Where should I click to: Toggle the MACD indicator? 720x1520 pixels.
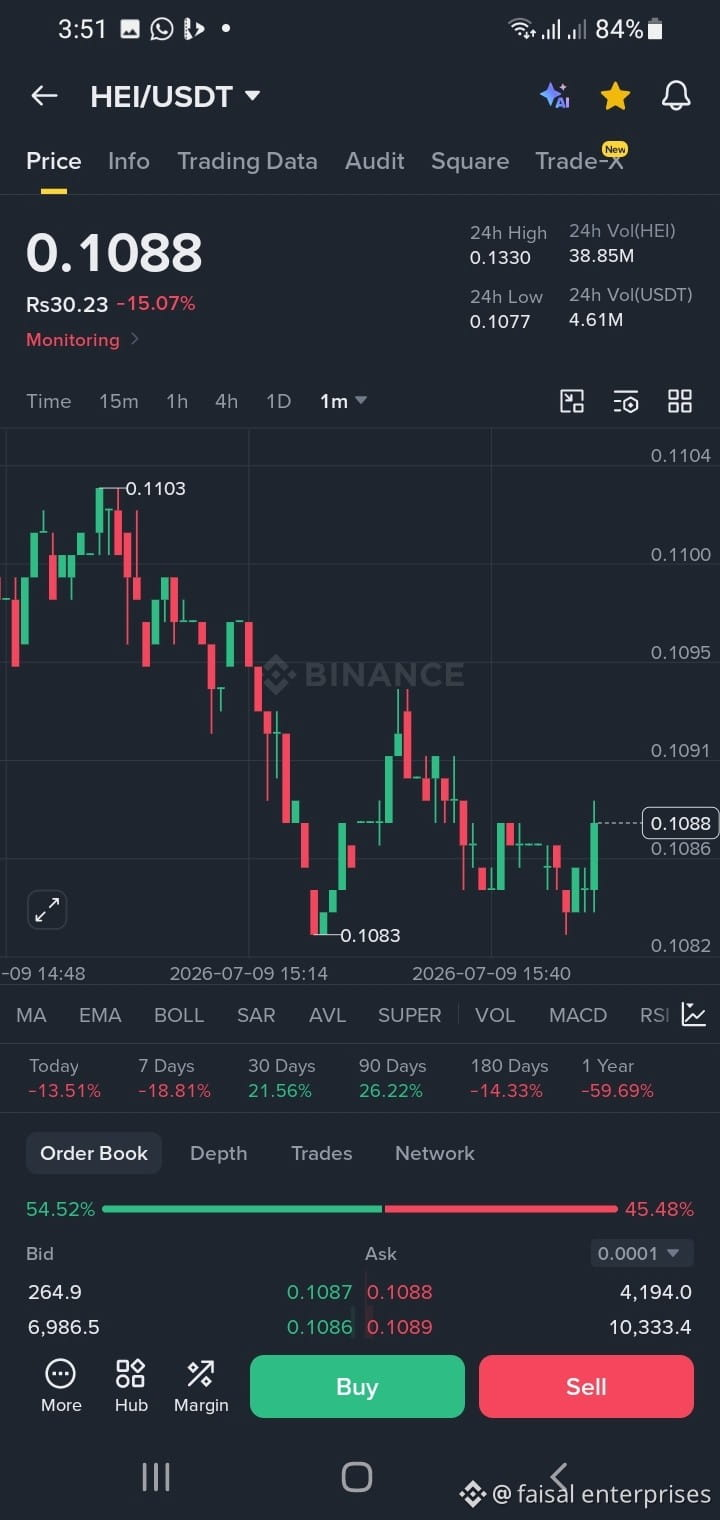578,1015
